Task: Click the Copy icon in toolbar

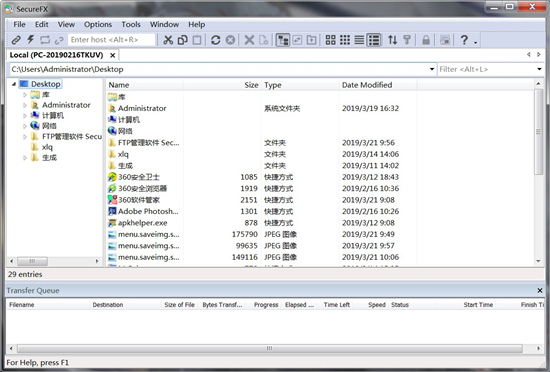Action: click(182, 40)
